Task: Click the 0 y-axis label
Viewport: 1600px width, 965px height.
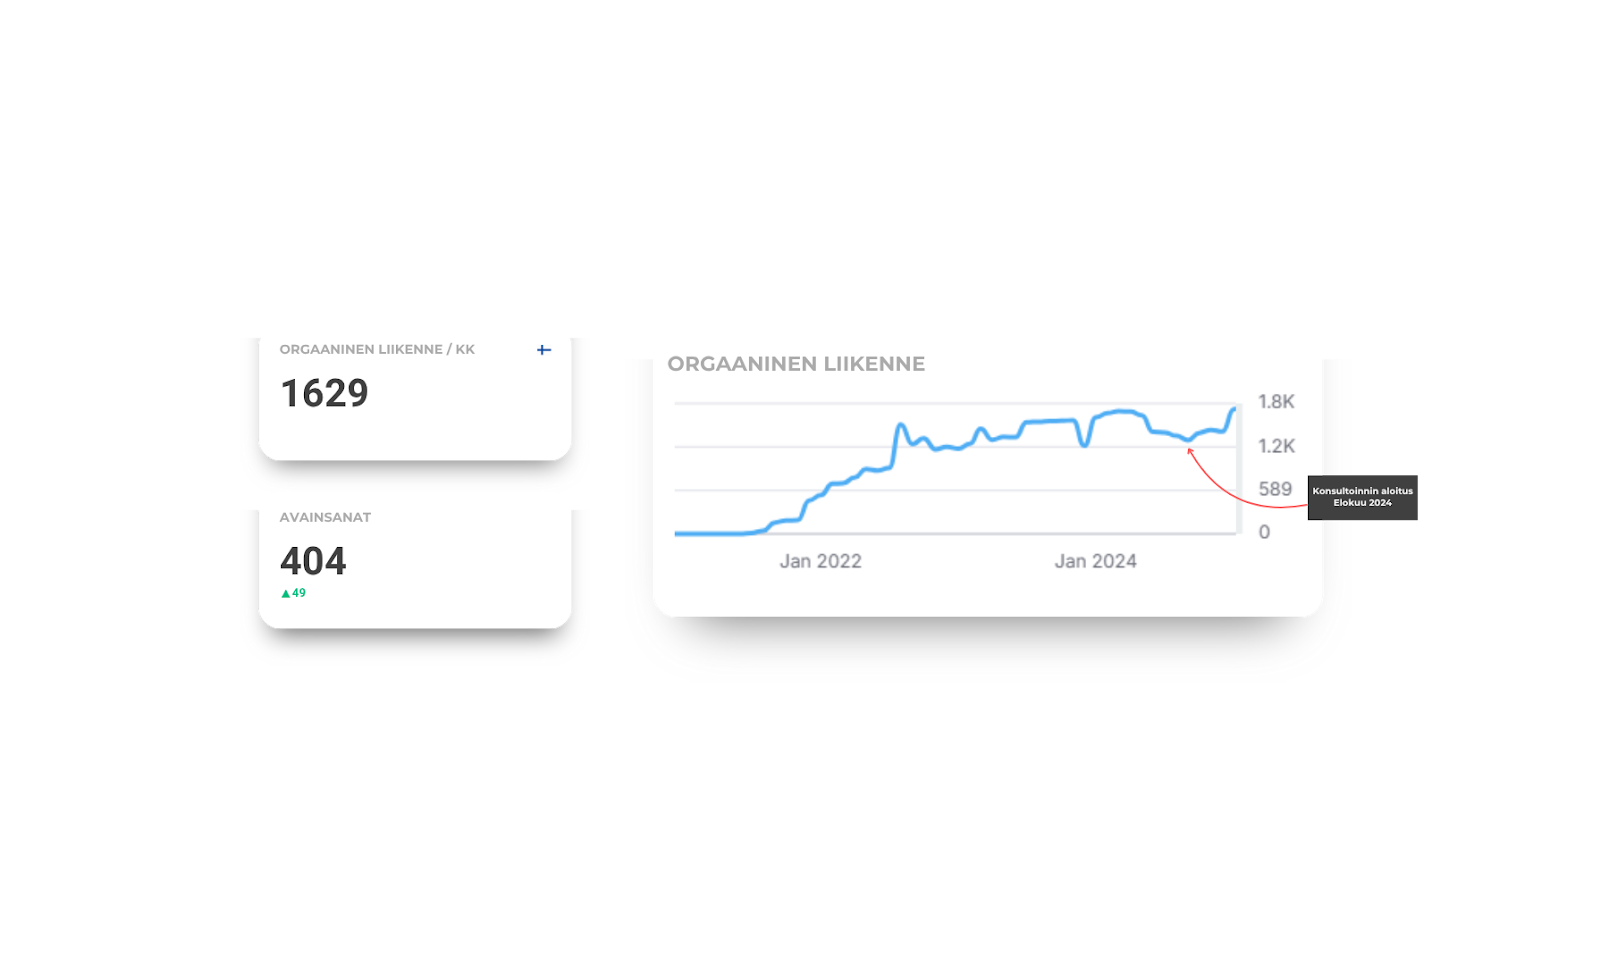Action: tap(1264, 532)
